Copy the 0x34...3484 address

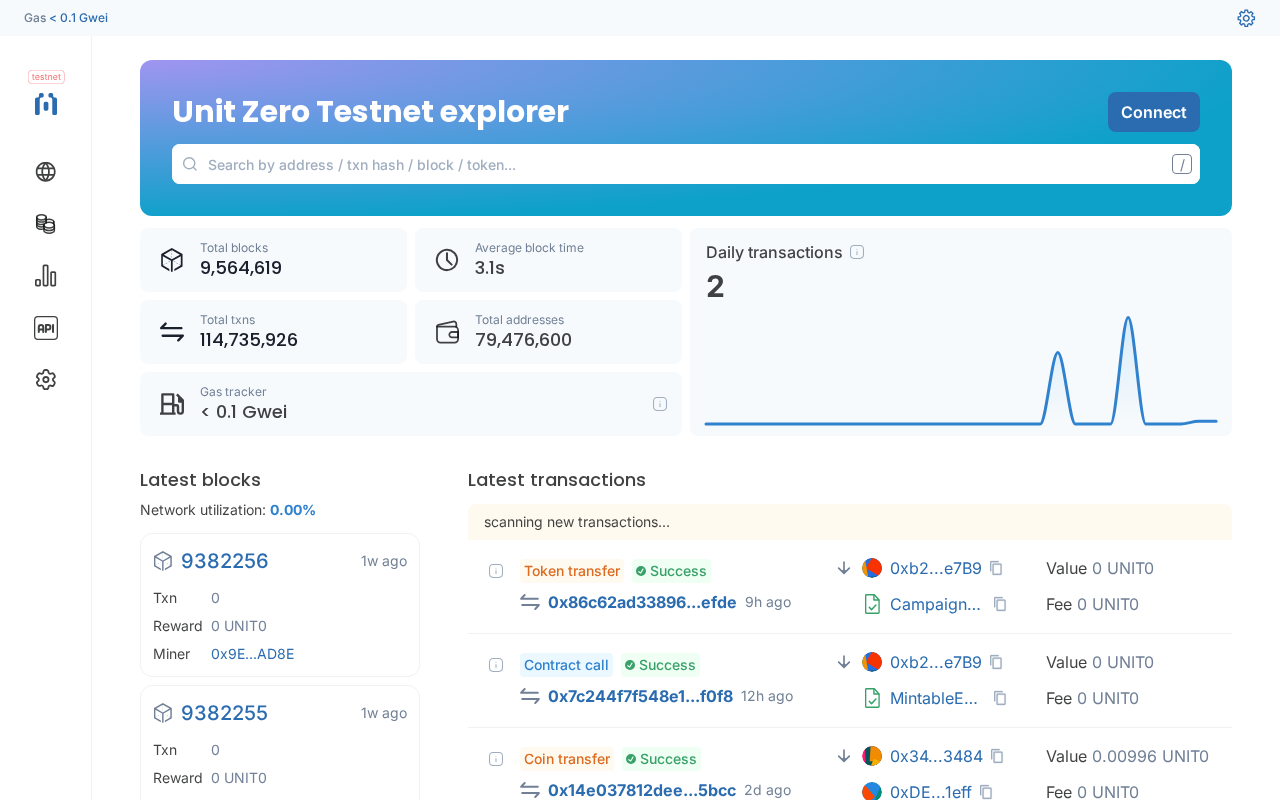tap(997, 756)
